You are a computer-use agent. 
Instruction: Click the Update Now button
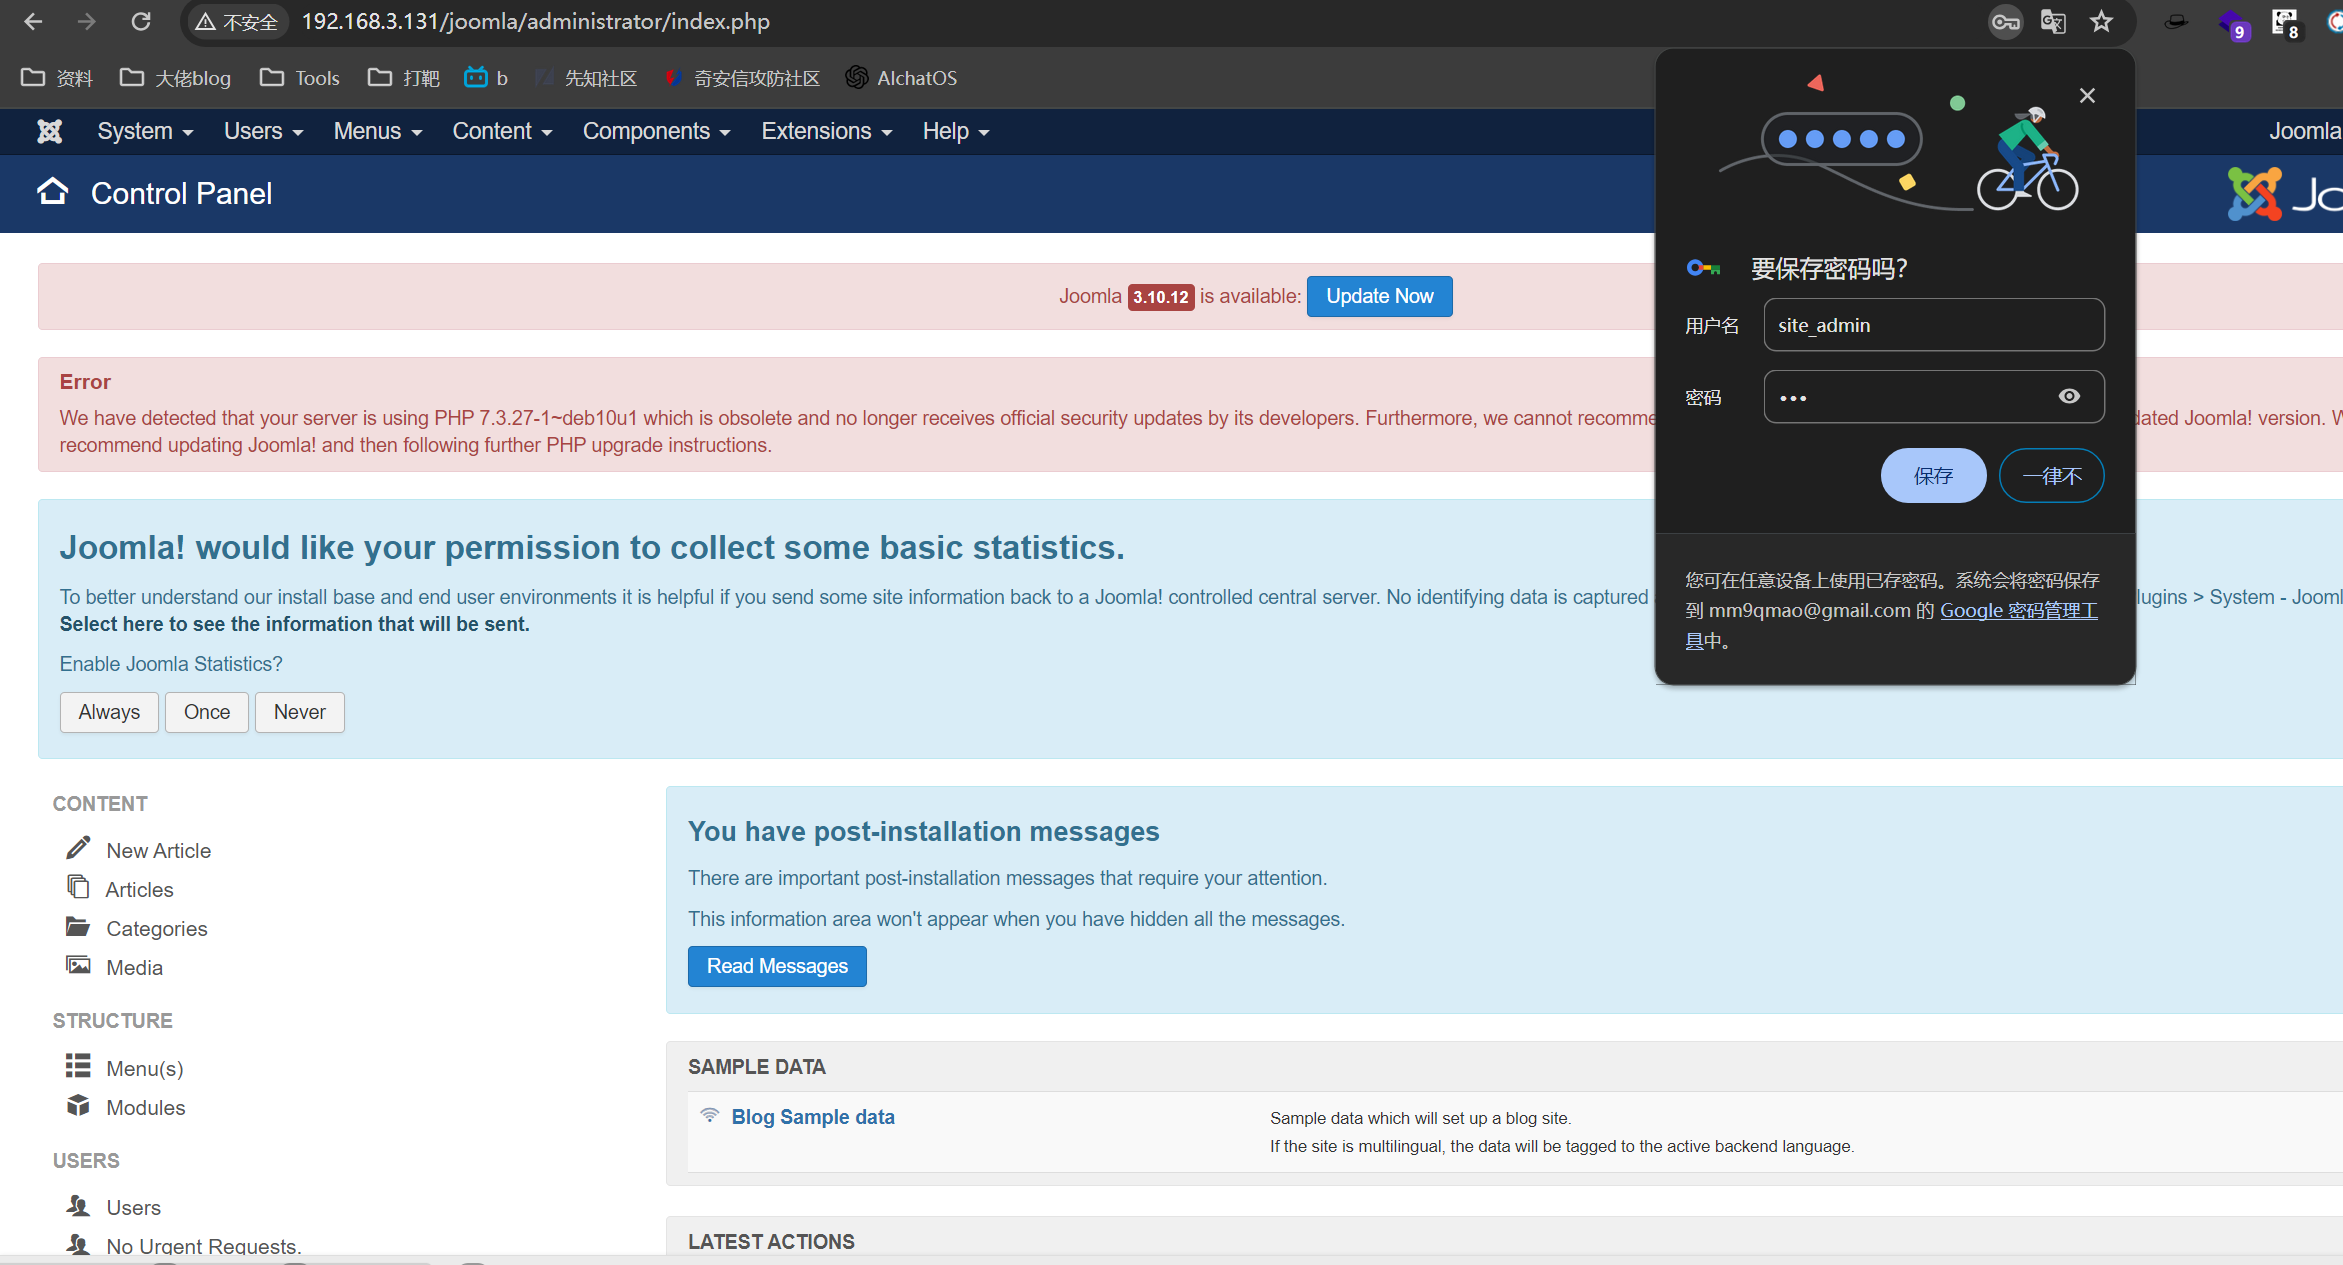tap(1379, 296)
